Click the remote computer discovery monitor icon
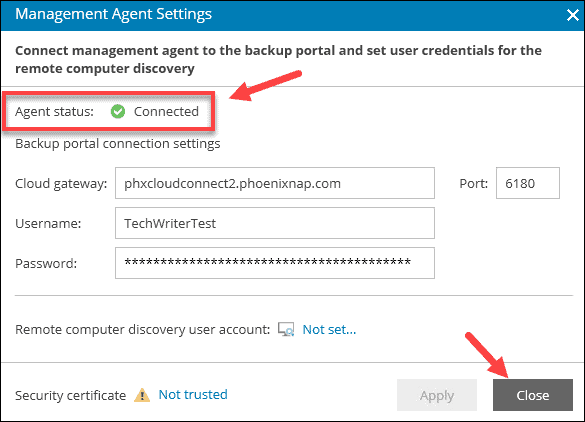Image resolution: width=585 pixels, height=422 pixels. tap(286, 329)
